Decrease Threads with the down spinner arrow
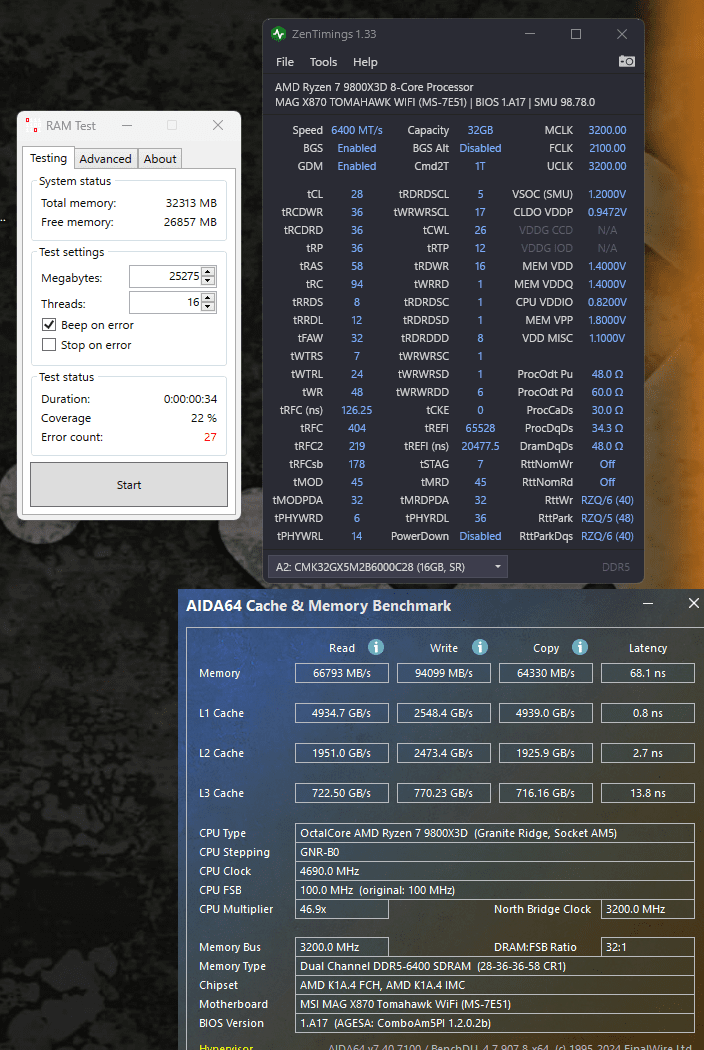Screen dimensions: 704x1050 coord(208,307)
